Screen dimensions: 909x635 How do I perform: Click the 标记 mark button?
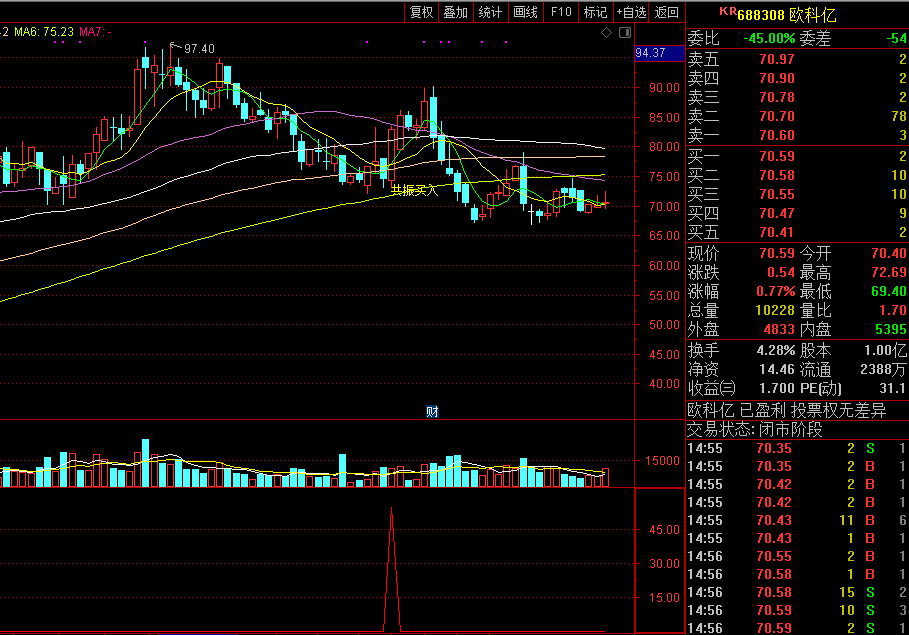595,12
